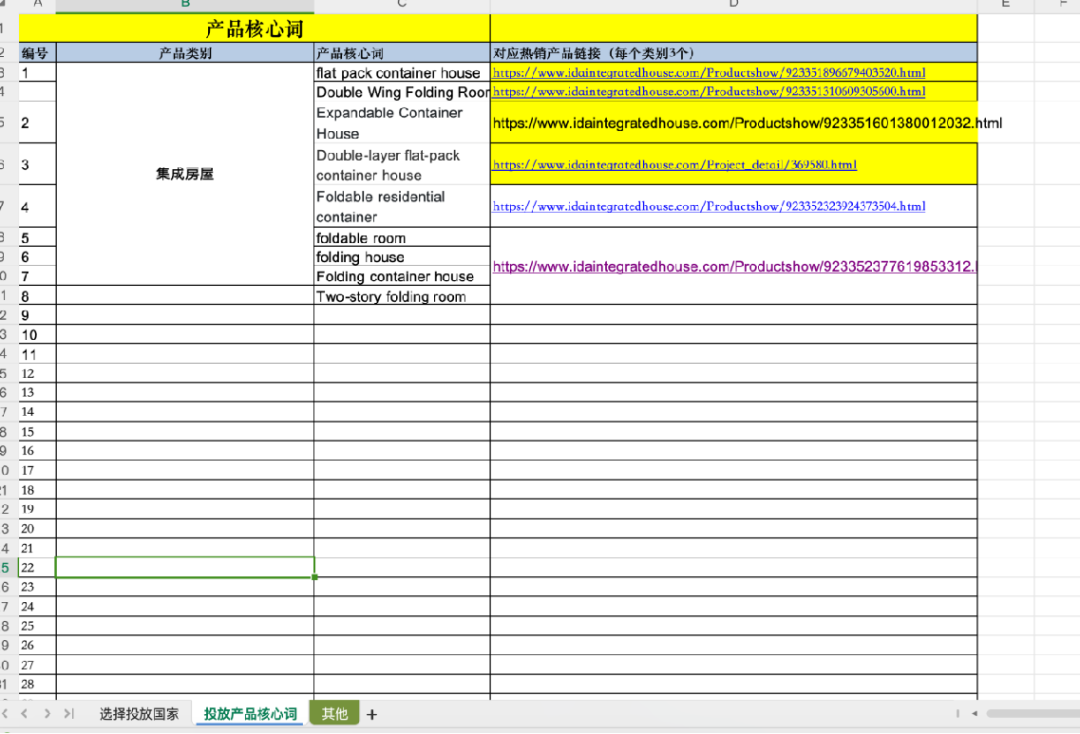Jump to last sheet arrow icon
Screen dimensions: 1080x734
pos(69,713)
